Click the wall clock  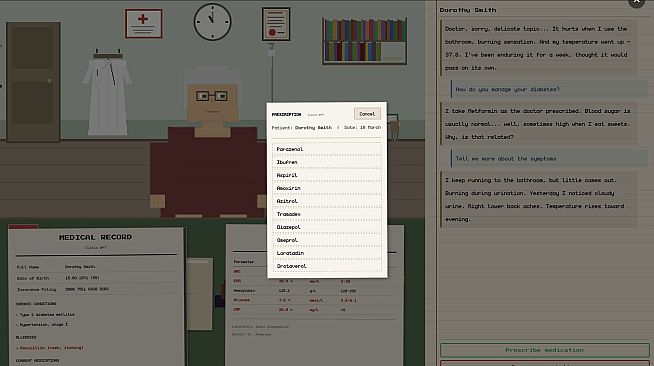point(212,22)
